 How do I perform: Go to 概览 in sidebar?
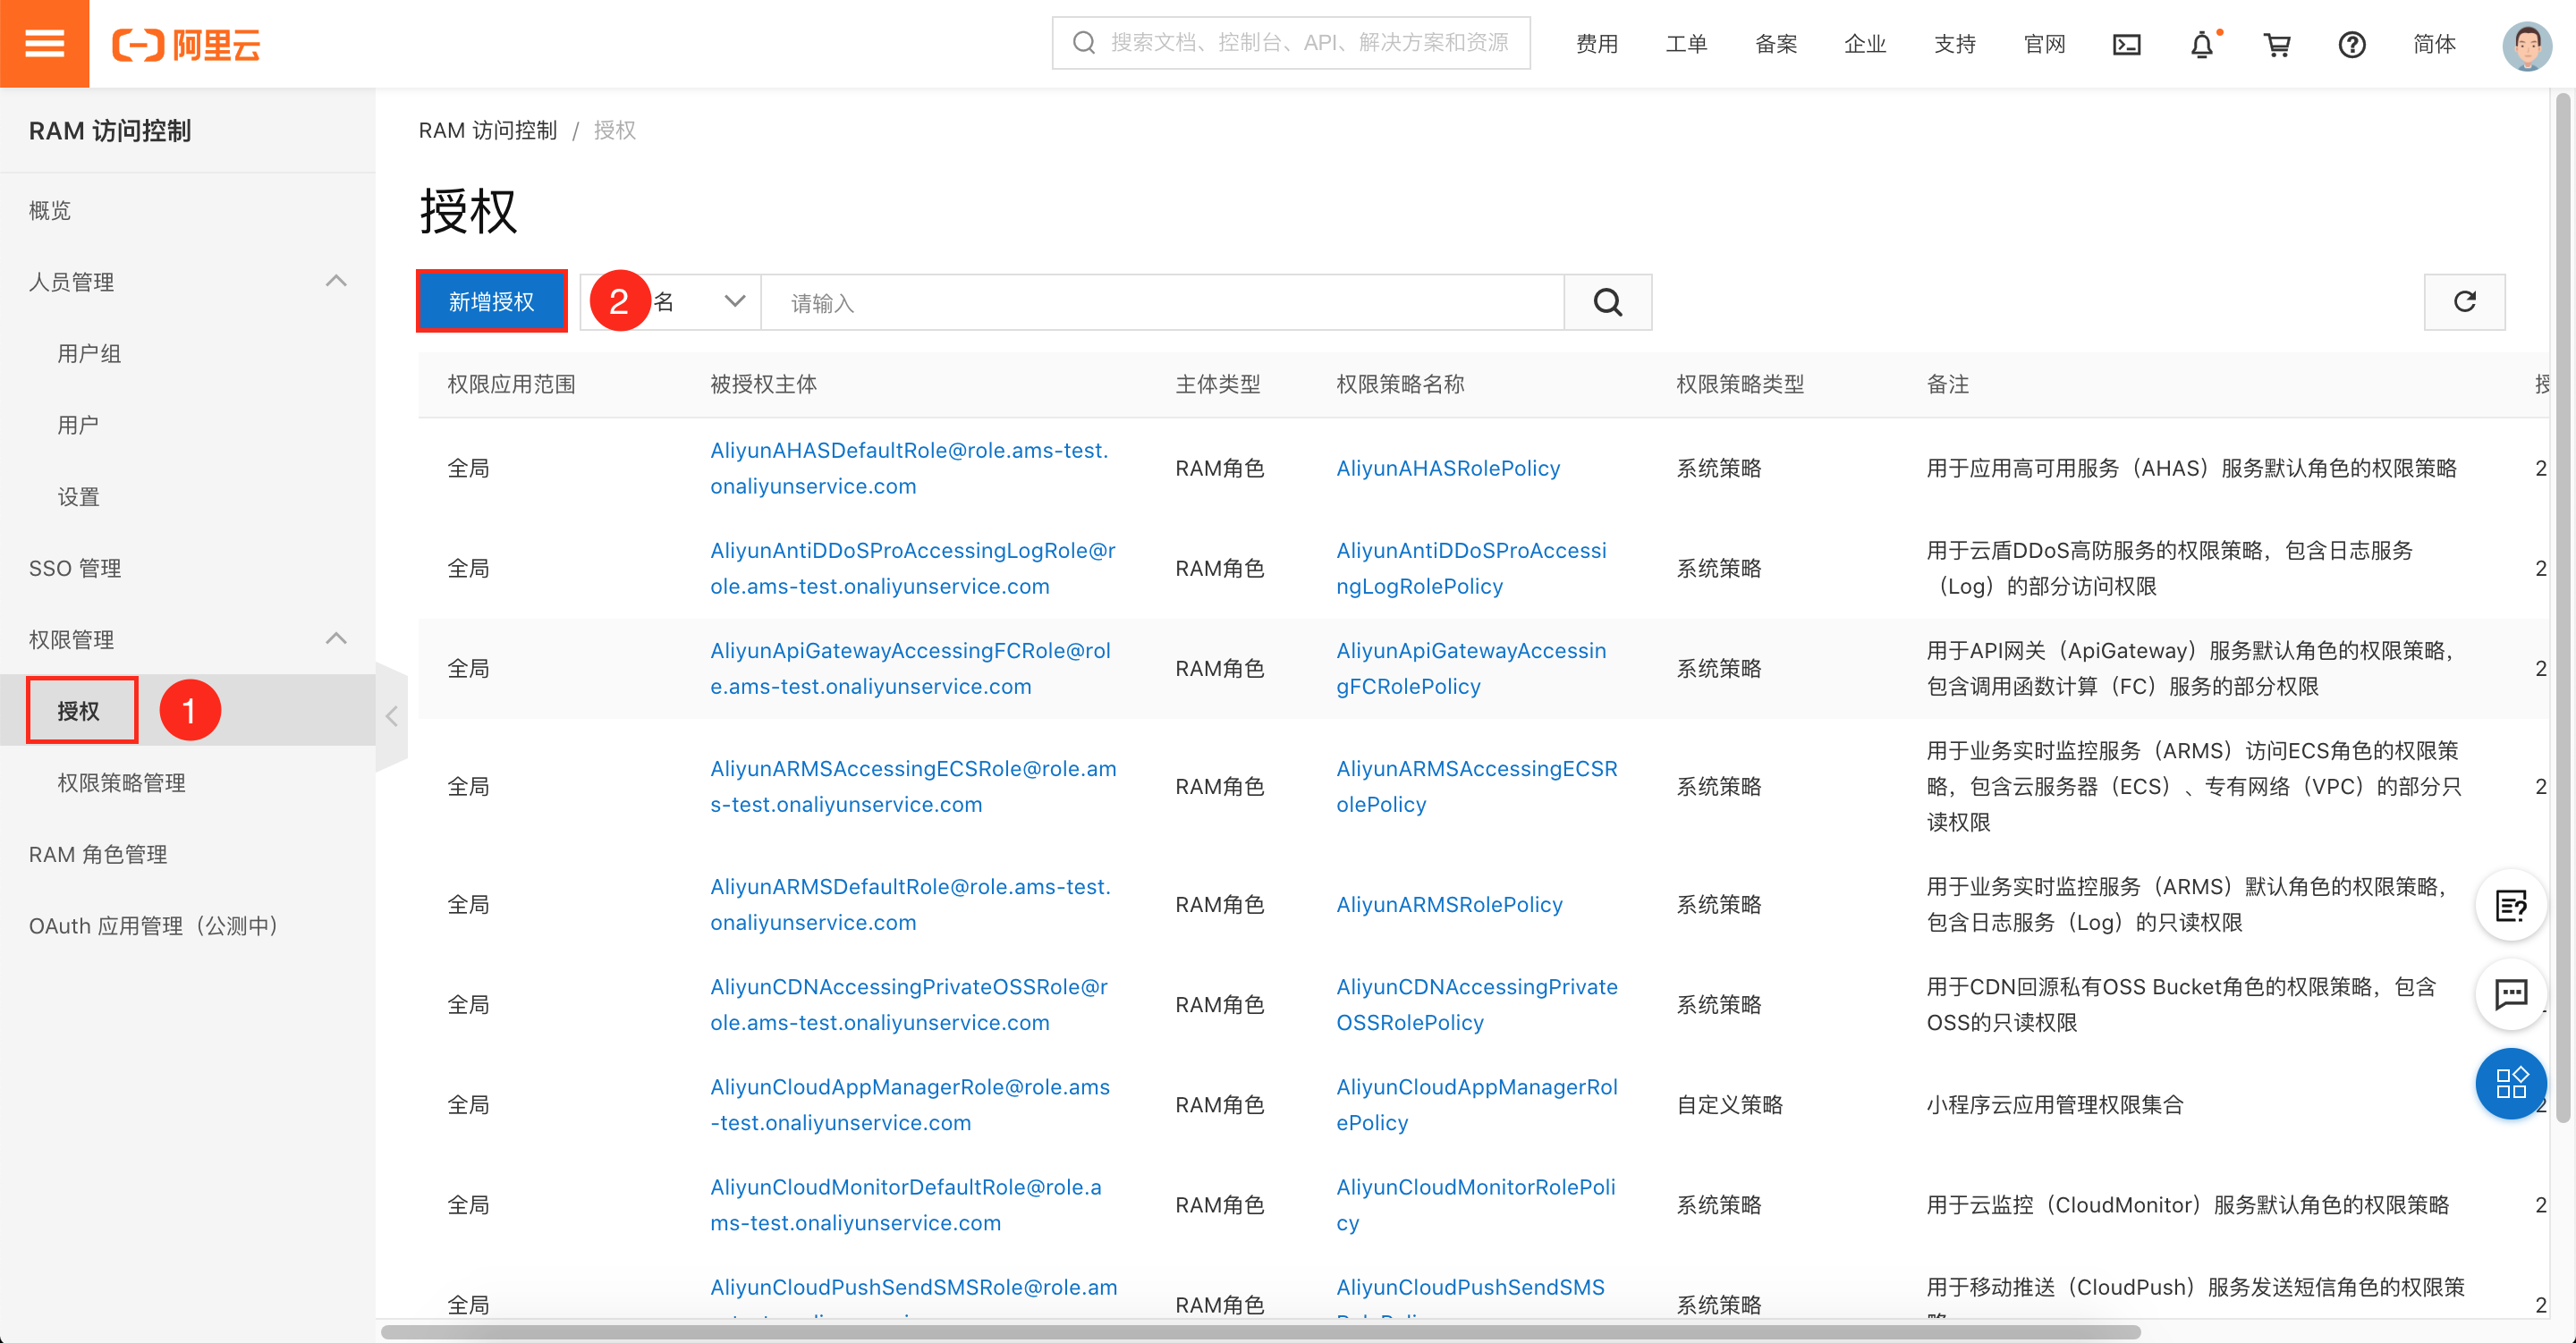tap(50, 210)
